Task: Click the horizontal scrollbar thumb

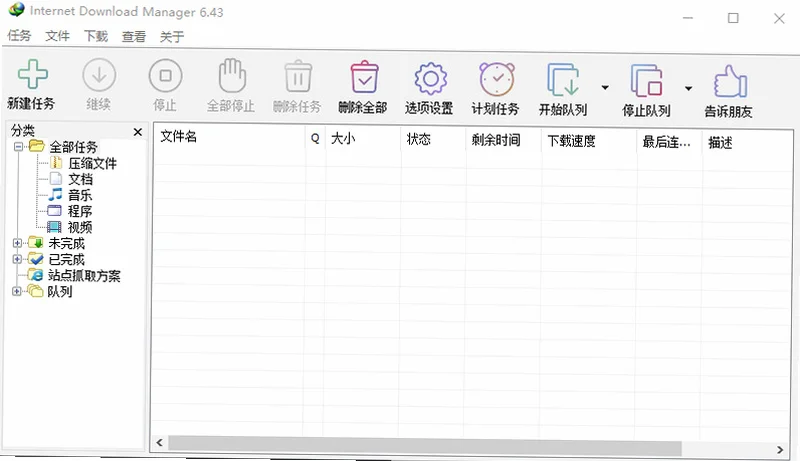Action: 424,446
